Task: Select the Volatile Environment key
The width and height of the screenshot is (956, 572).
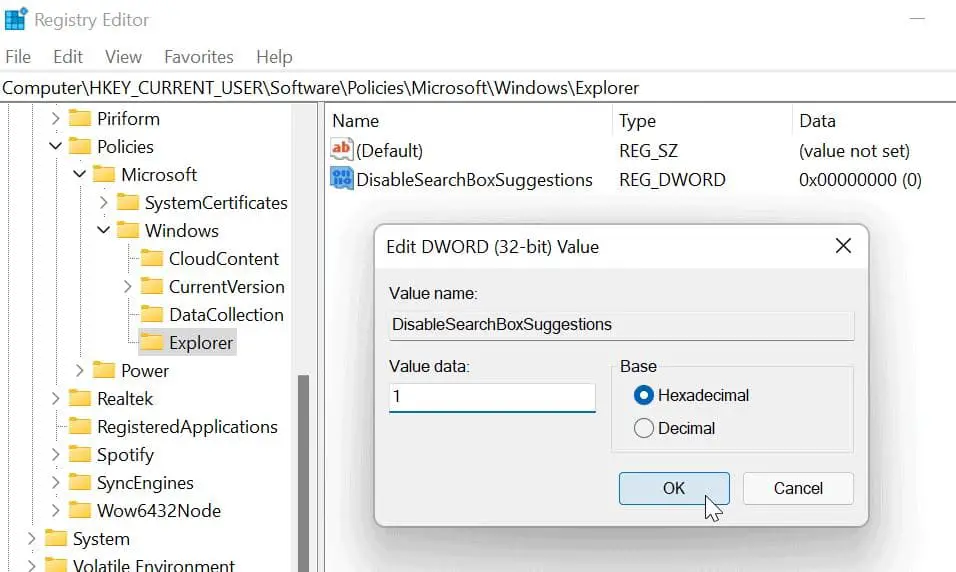Action: point(154,565)
